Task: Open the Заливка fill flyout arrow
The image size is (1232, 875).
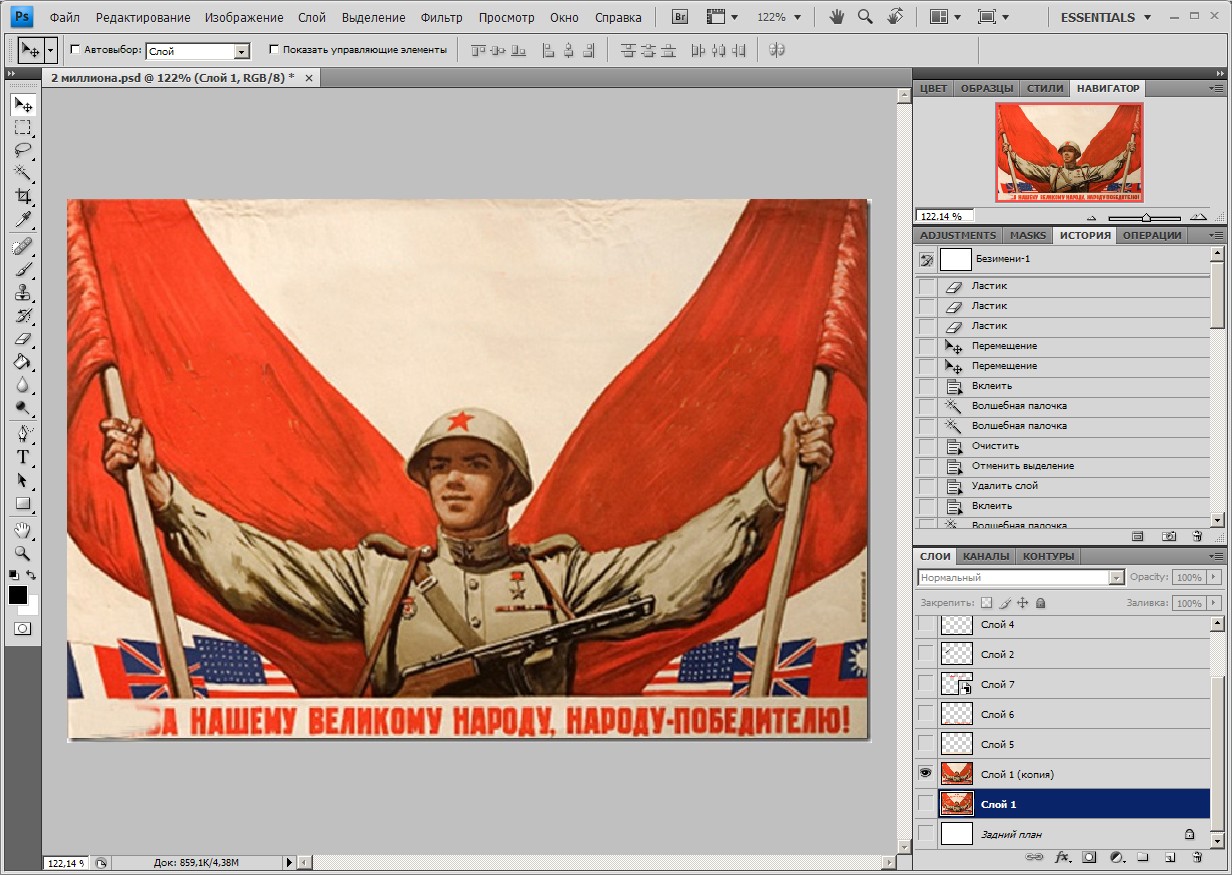Action: tap(1214, 603)
